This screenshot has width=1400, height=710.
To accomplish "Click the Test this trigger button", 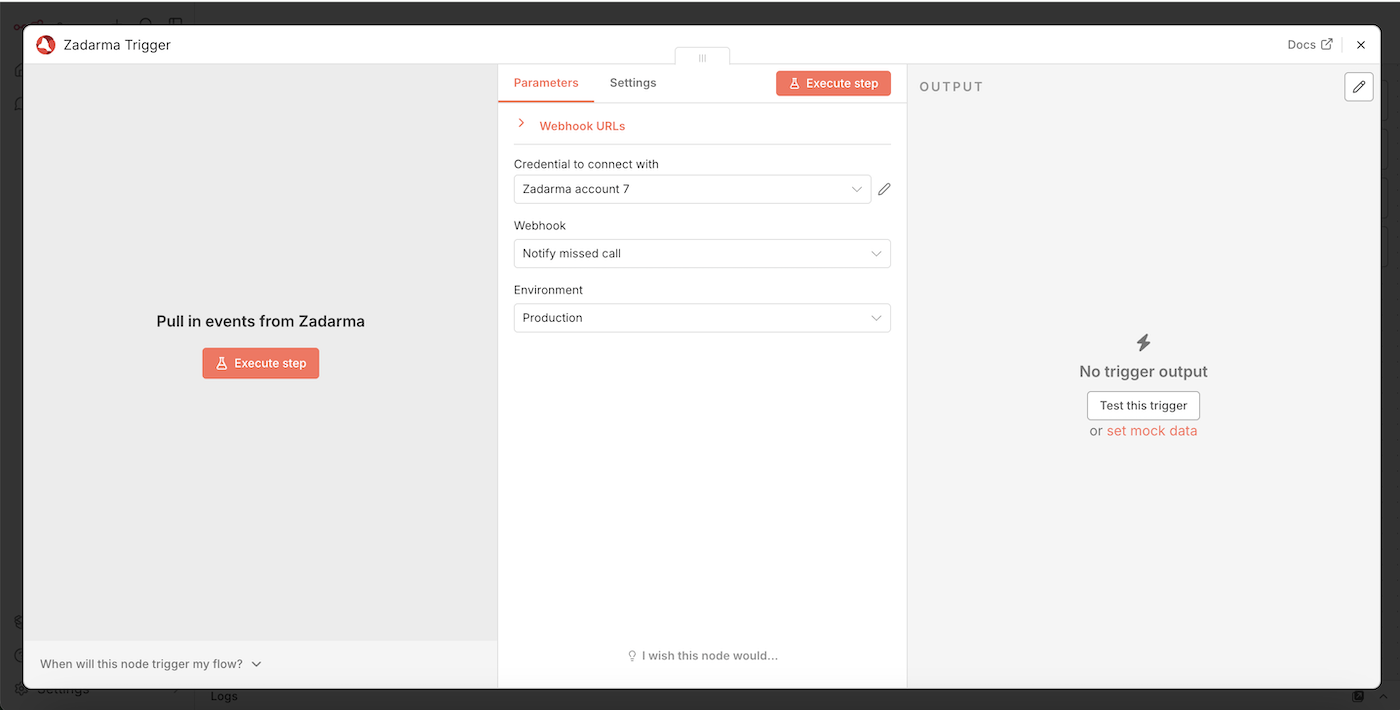I will (1143, 406).
